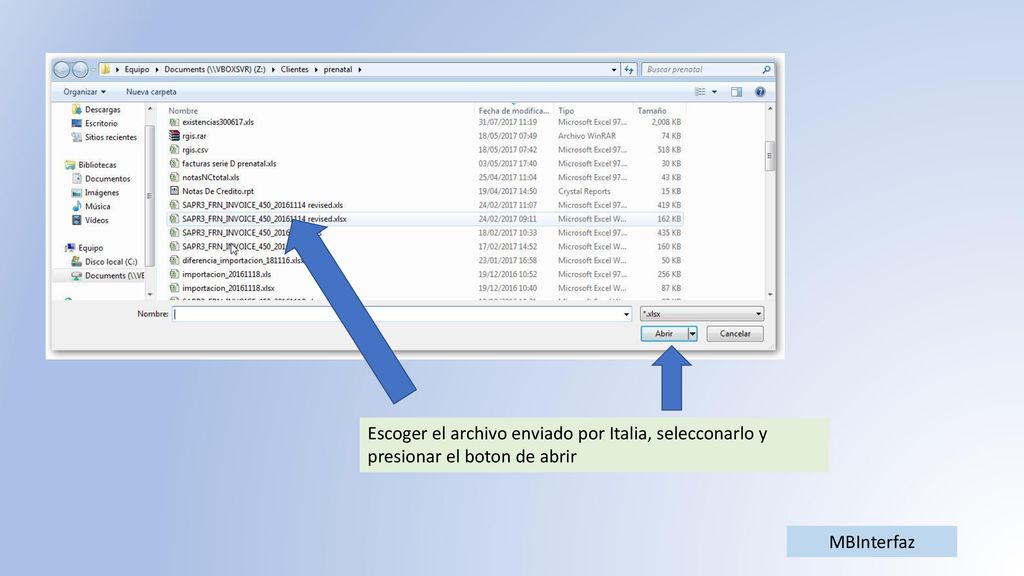Open the address bar history dropdown

click(614, 69)
